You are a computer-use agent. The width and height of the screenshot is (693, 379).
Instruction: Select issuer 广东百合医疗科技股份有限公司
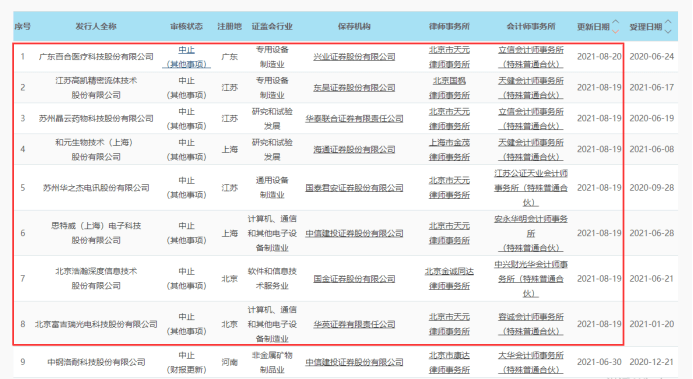click(x=96, y=57)
